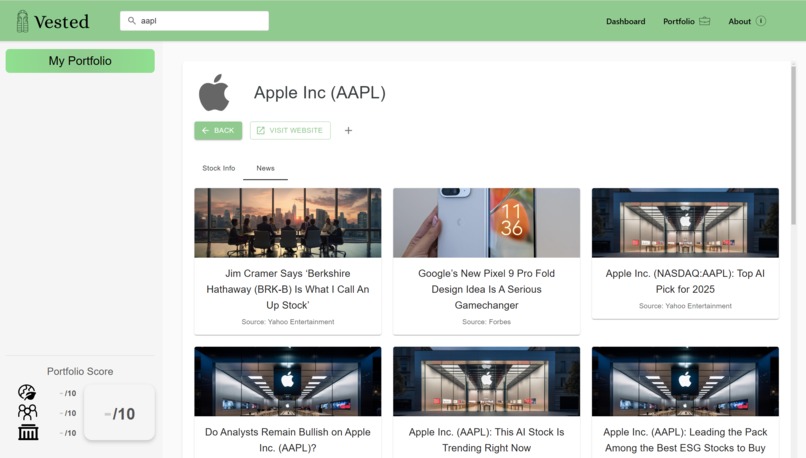Open the About menu item
Viewport: 806px width, 458px height.
click(739, 21)
